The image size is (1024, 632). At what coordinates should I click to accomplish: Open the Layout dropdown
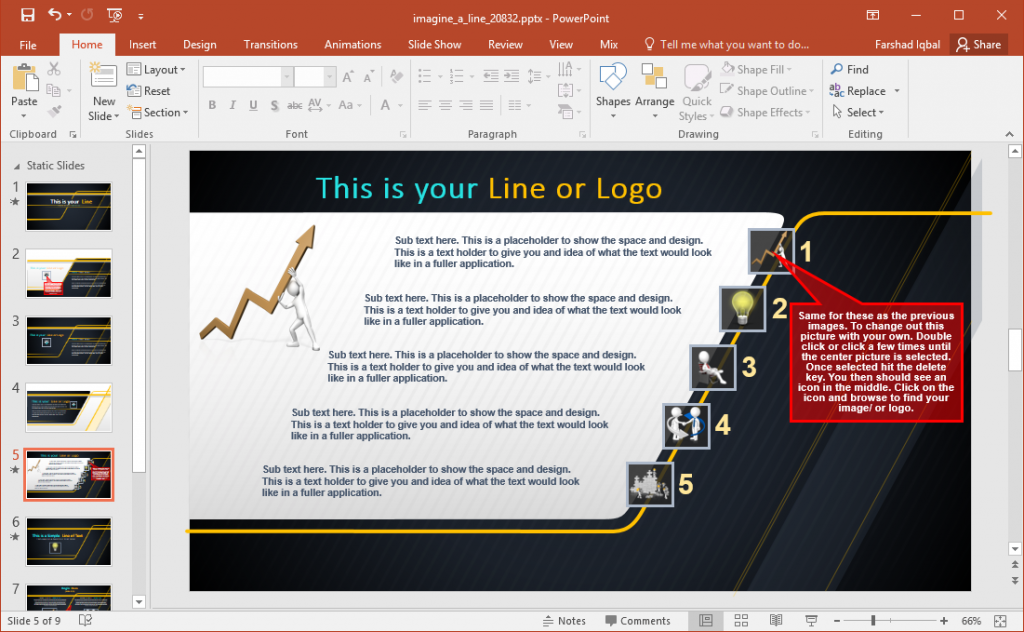pos(158,69)
